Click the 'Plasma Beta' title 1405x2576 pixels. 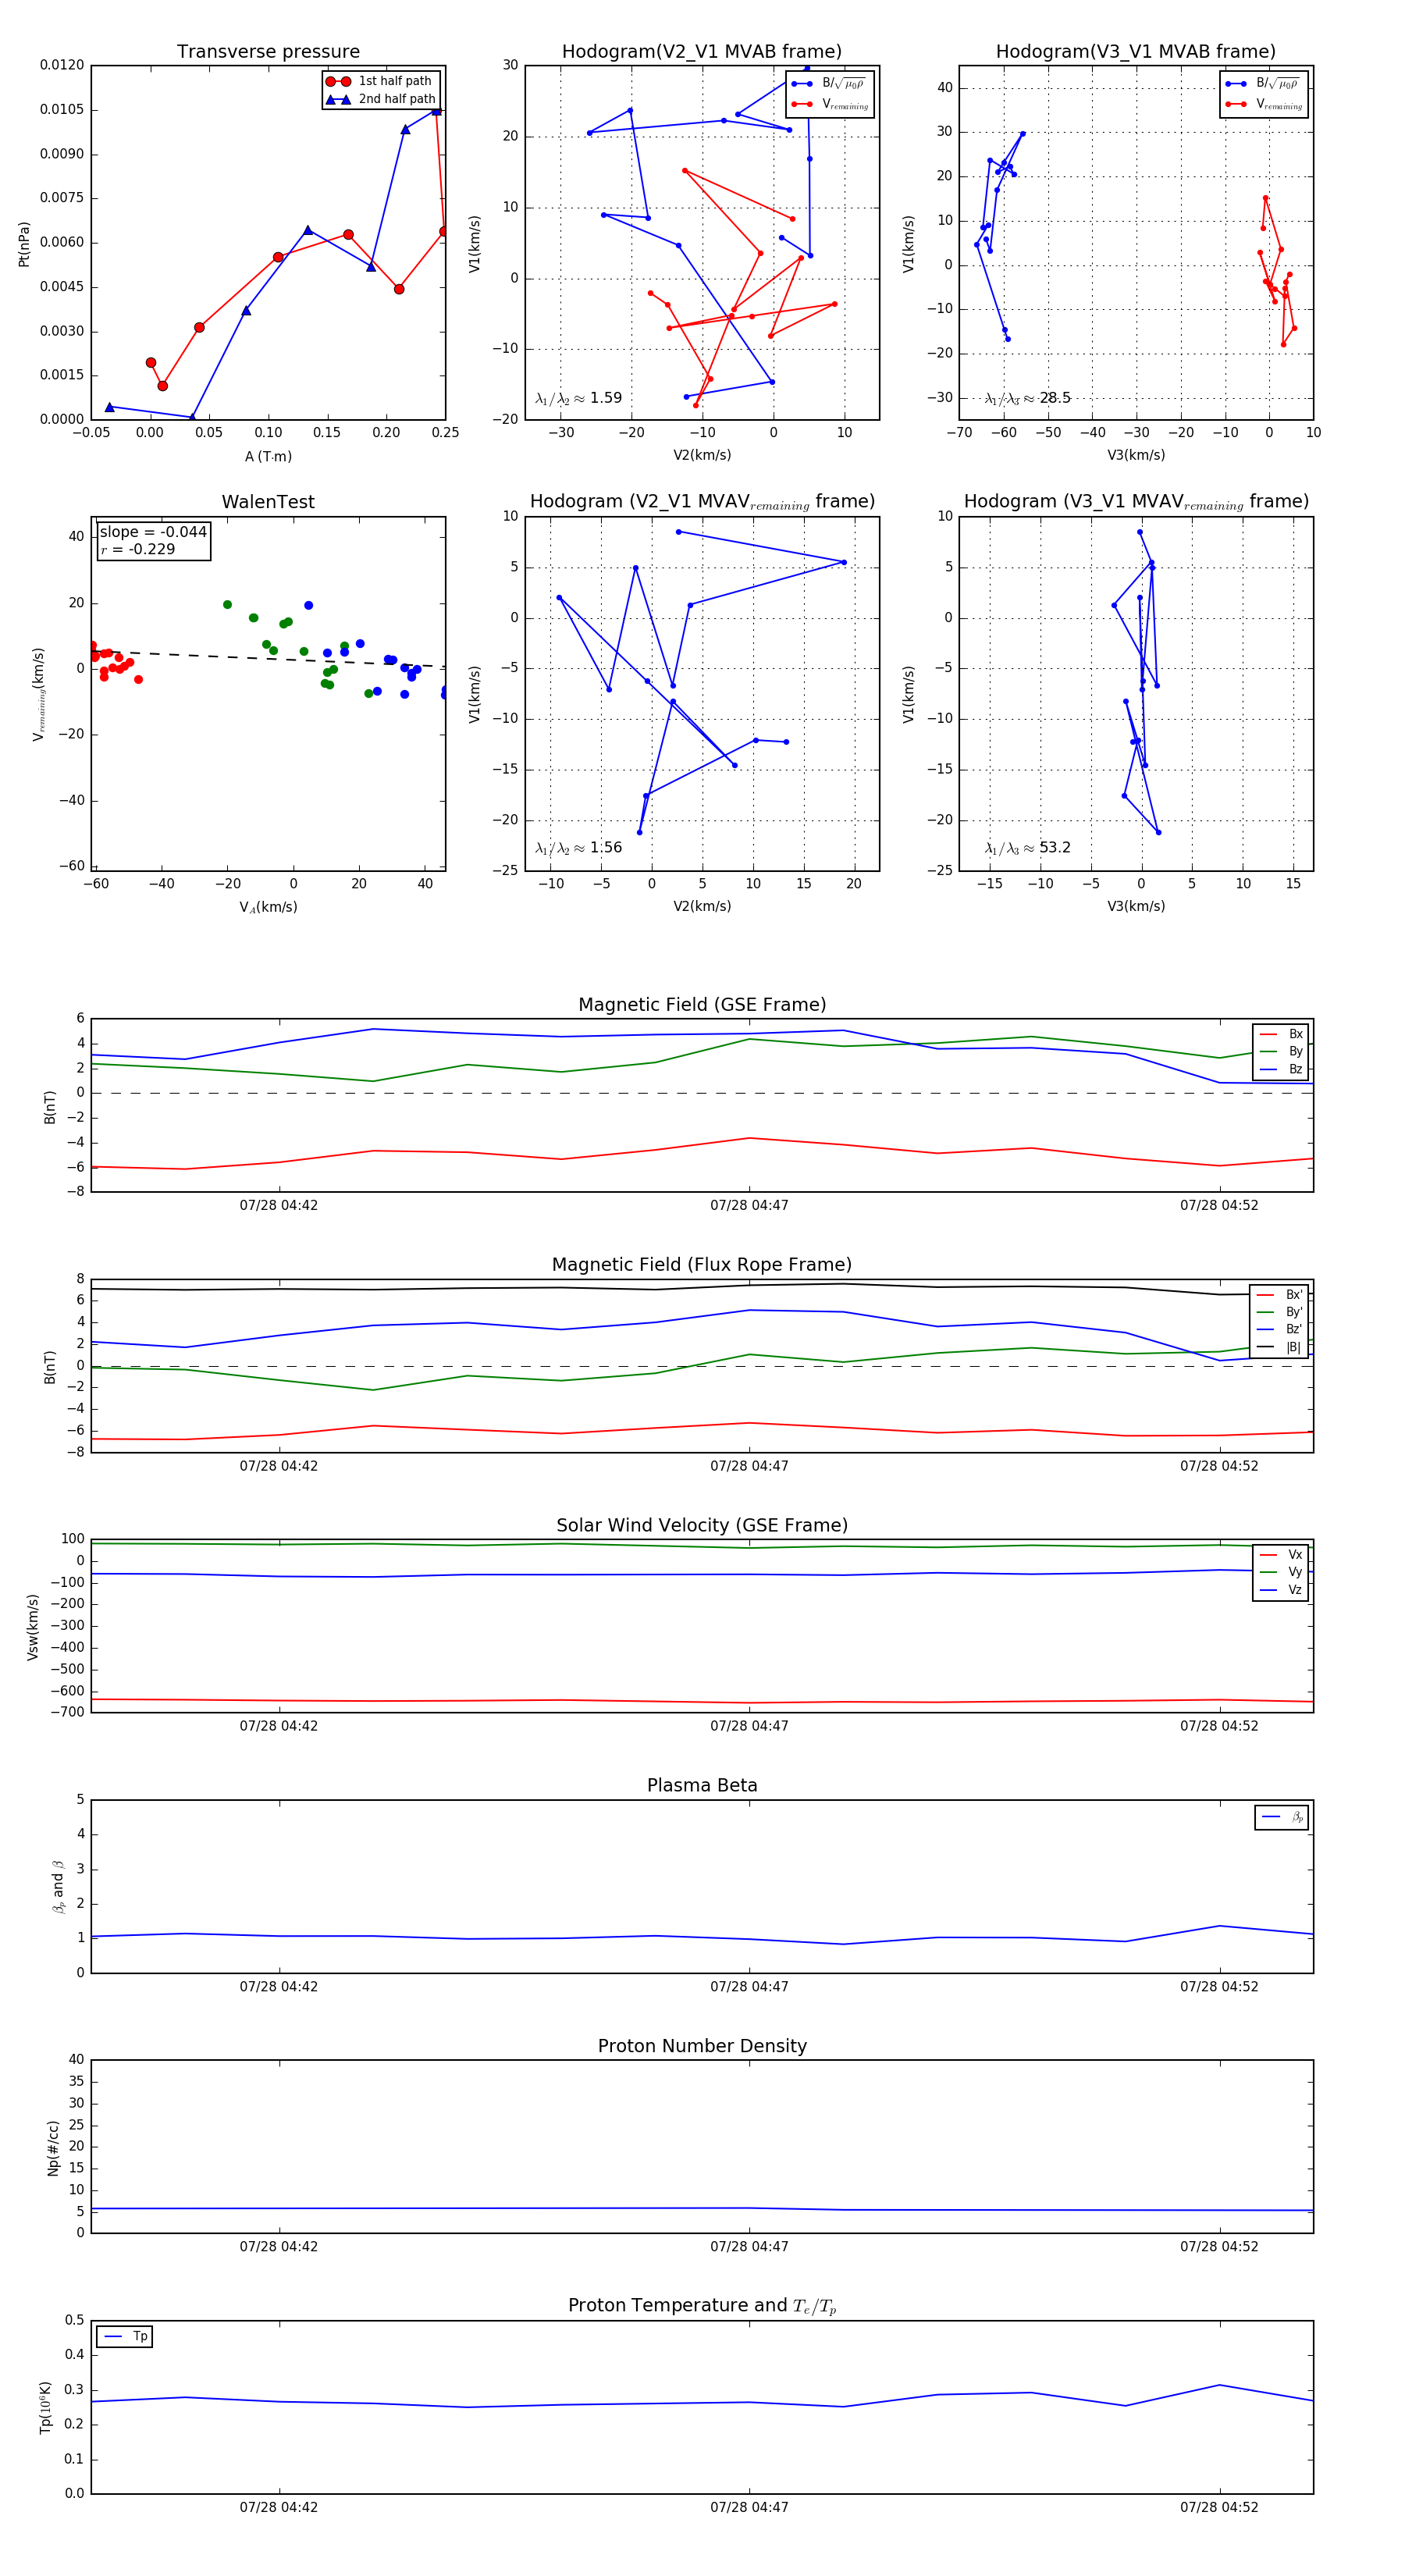[702, 1786]
